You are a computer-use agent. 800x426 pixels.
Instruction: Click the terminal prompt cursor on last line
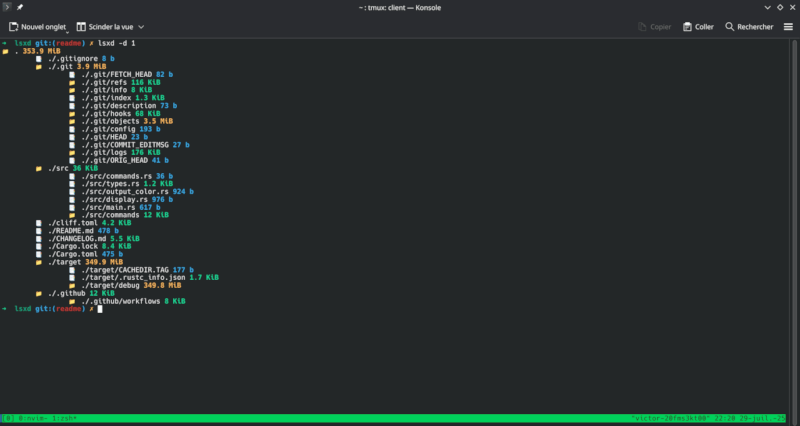99,309
